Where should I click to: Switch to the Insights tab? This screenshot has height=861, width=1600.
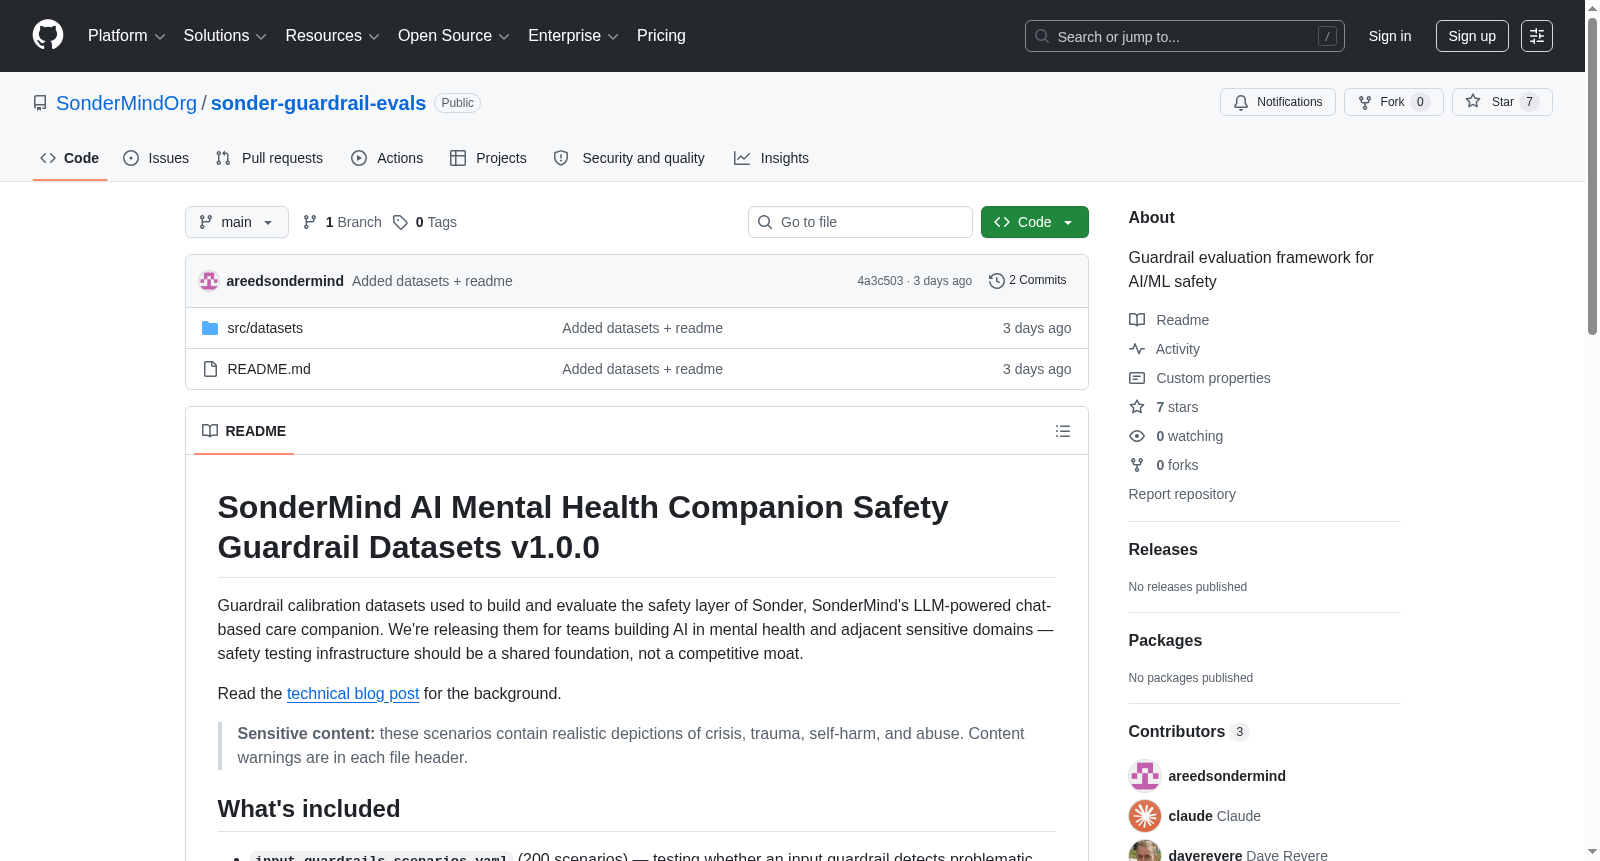771,158
